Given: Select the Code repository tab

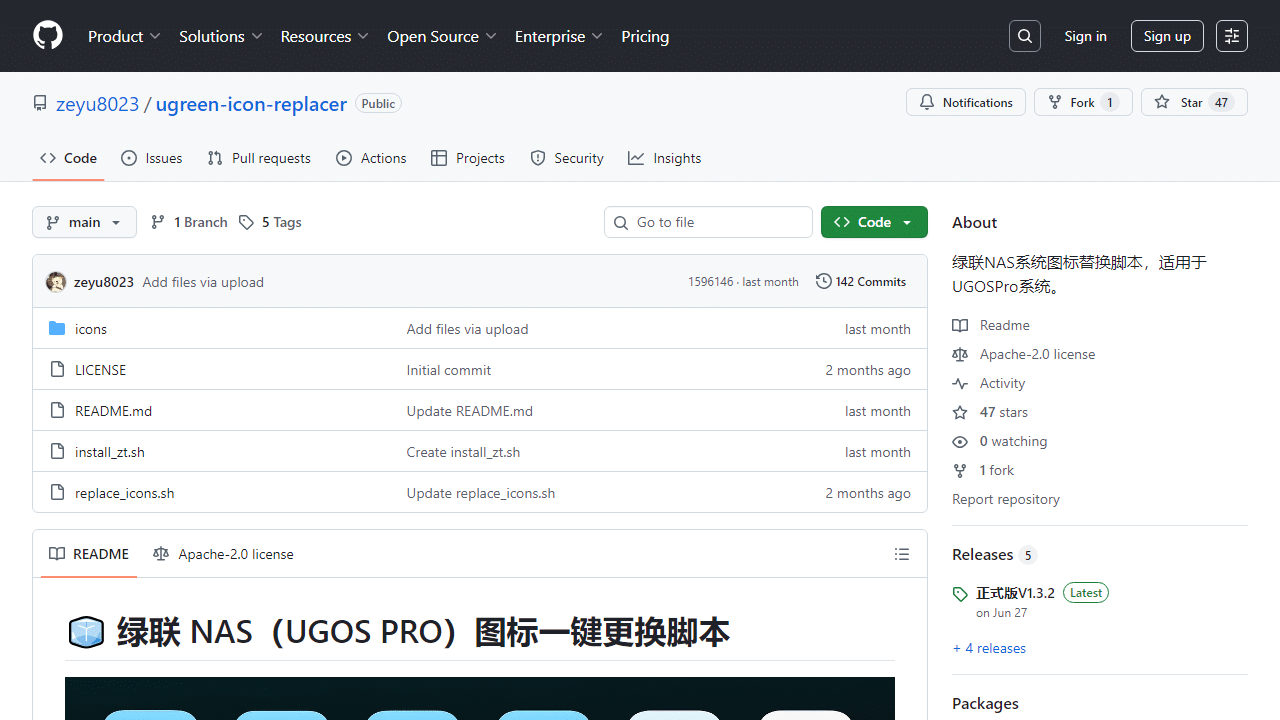Looking at the screenshot, I should (x=68, y=158).
